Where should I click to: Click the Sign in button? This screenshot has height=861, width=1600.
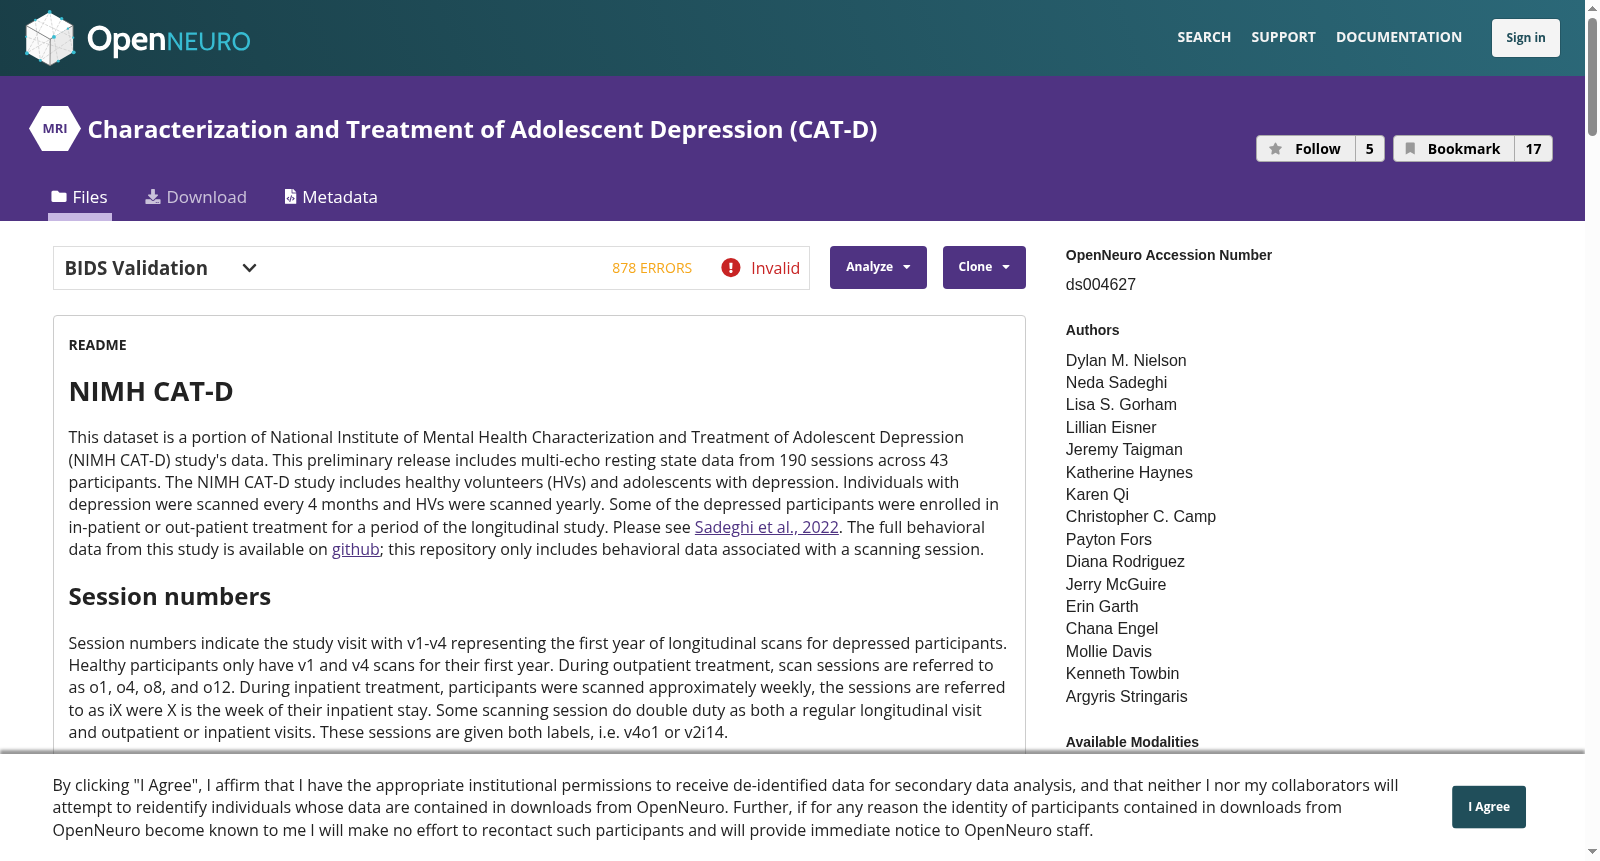(1526, 38)
